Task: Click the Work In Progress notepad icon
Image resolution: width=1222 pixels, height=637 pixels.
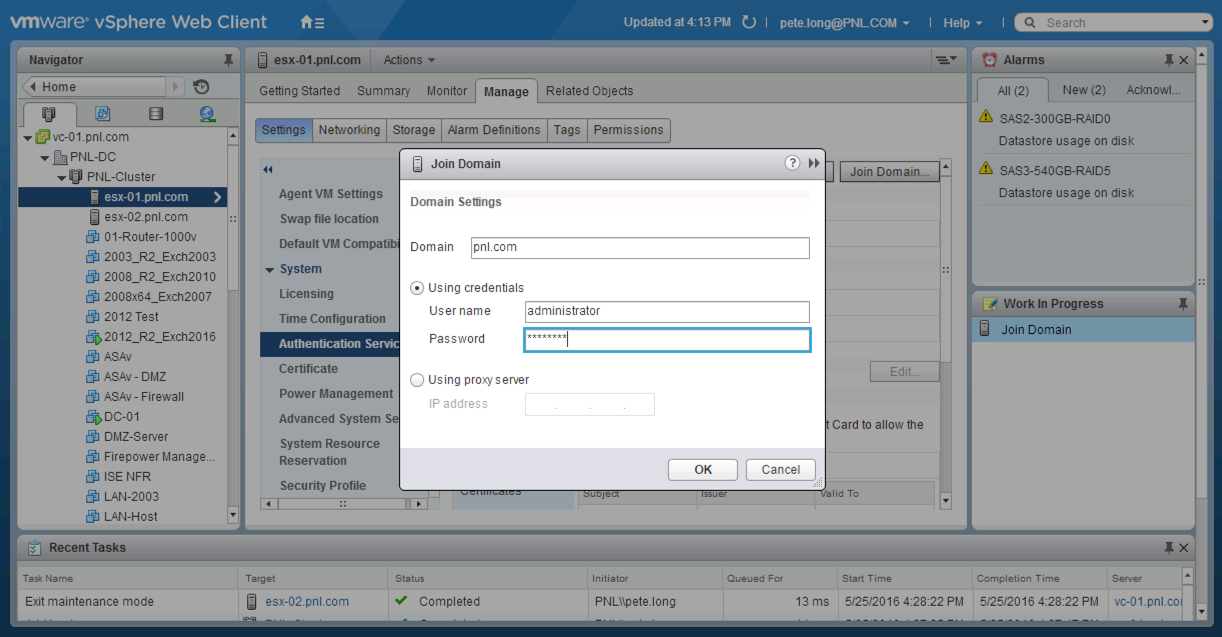Action: click(991, 304)
